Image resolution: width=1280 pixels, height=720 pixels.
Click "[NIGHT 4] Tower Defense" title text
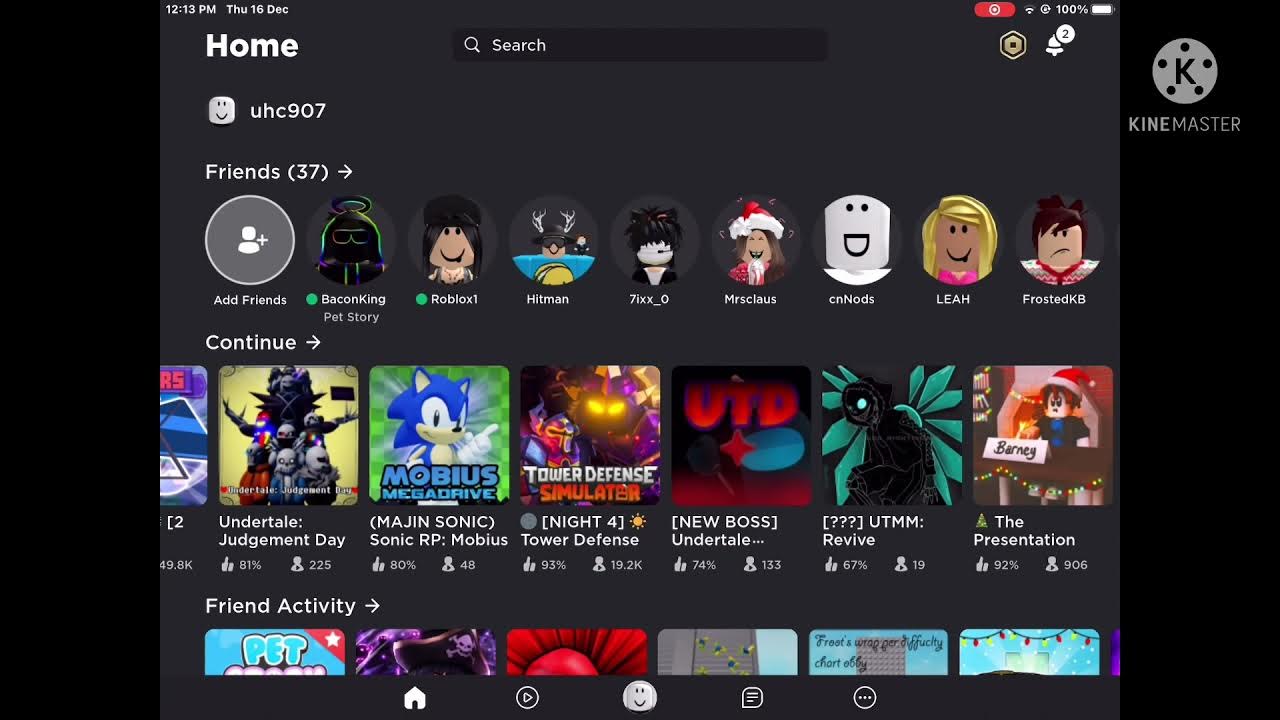(585, 531)
